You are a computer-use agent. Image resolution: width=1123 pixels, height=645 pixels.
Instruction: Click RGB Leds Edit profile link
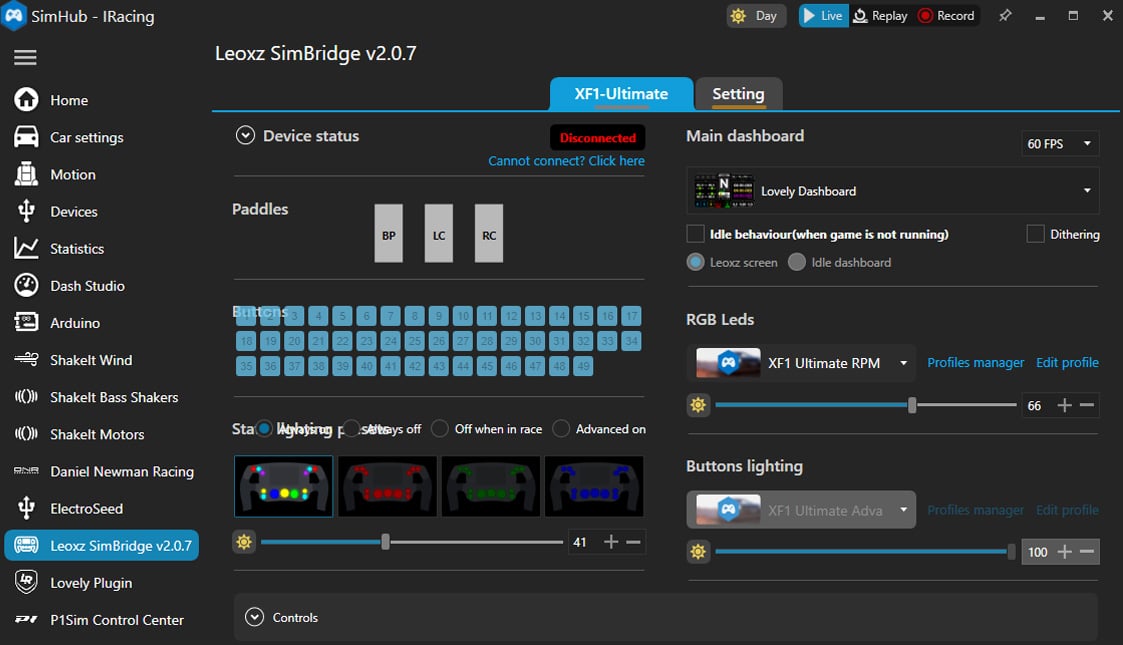1067,363
